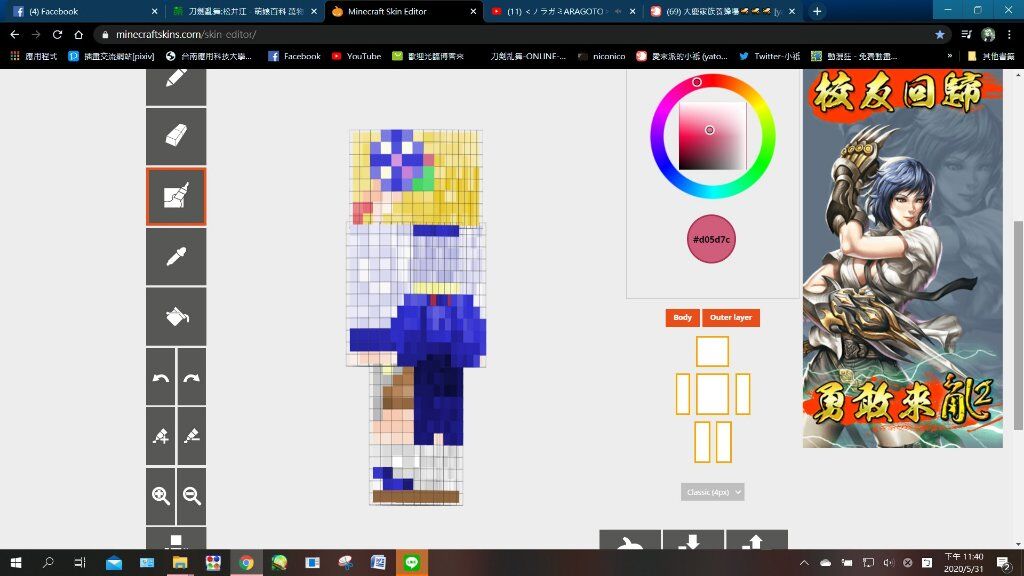Open File Explorer from the taskbar
This screenshot has height=576, width=1024.
tap(180, 562)
